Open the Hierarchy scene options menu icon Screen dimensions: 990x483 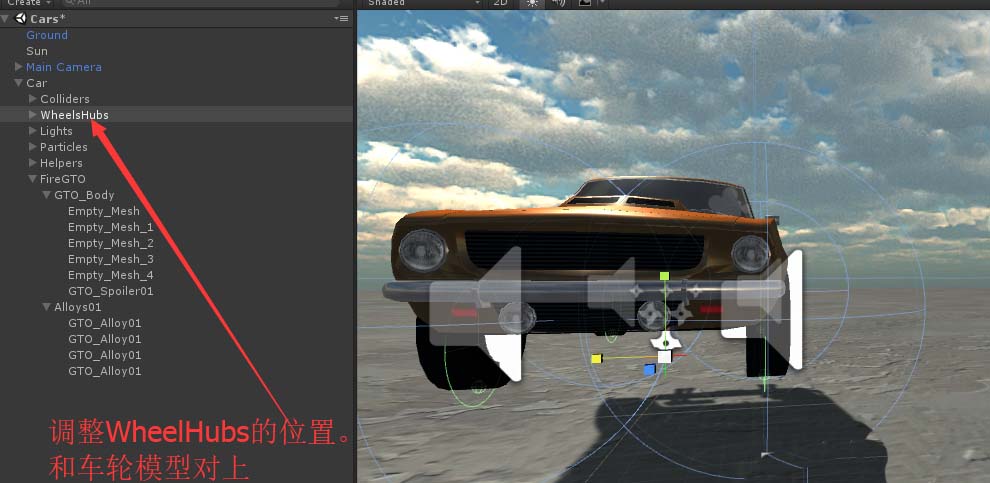(x=341, y=19)
